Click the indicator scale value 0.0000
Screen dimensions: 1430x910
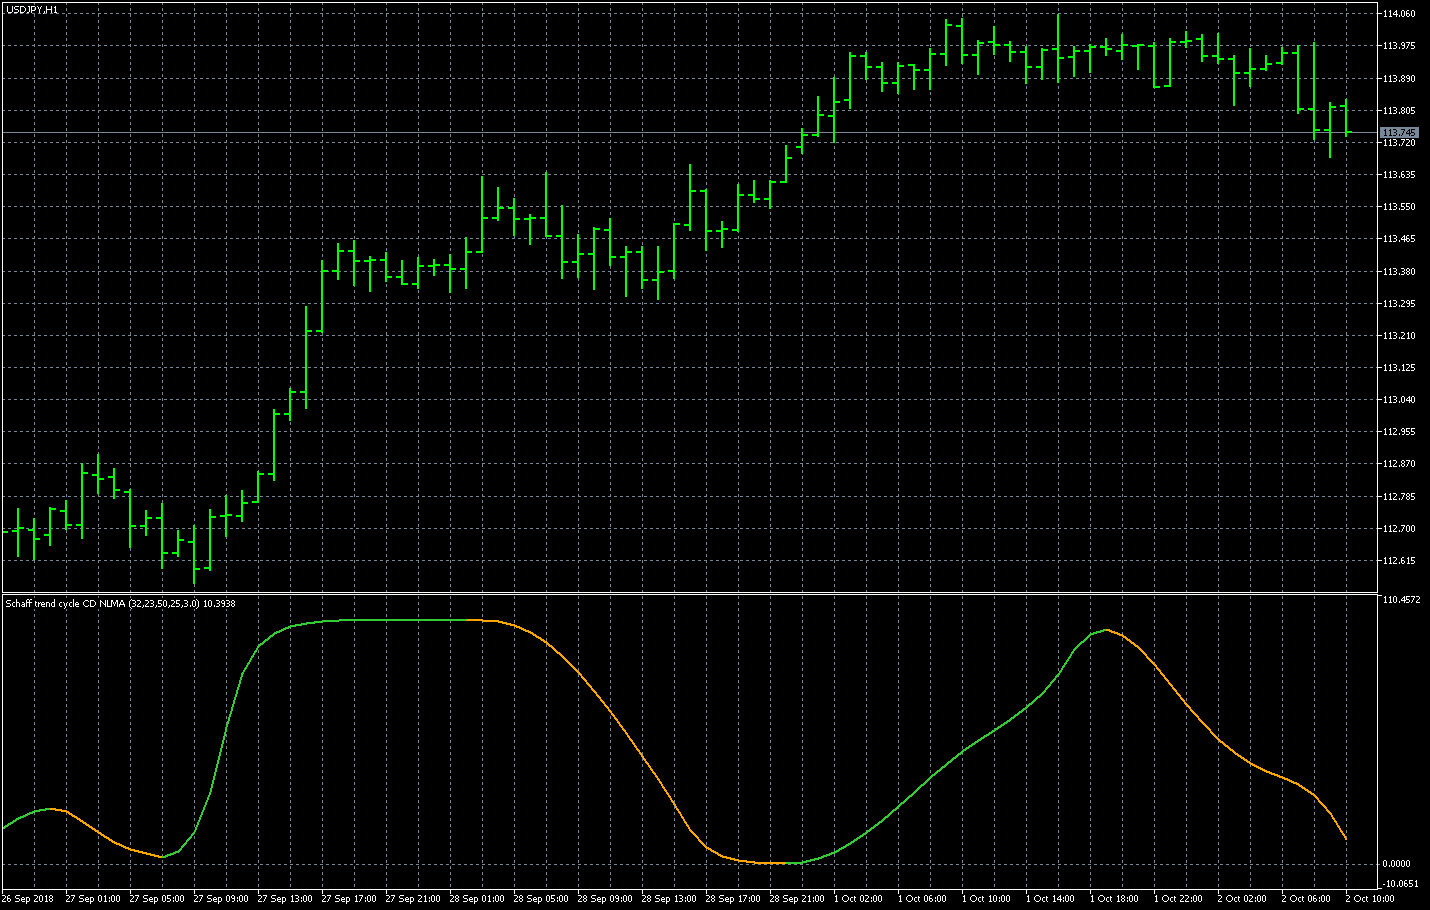1396,864
